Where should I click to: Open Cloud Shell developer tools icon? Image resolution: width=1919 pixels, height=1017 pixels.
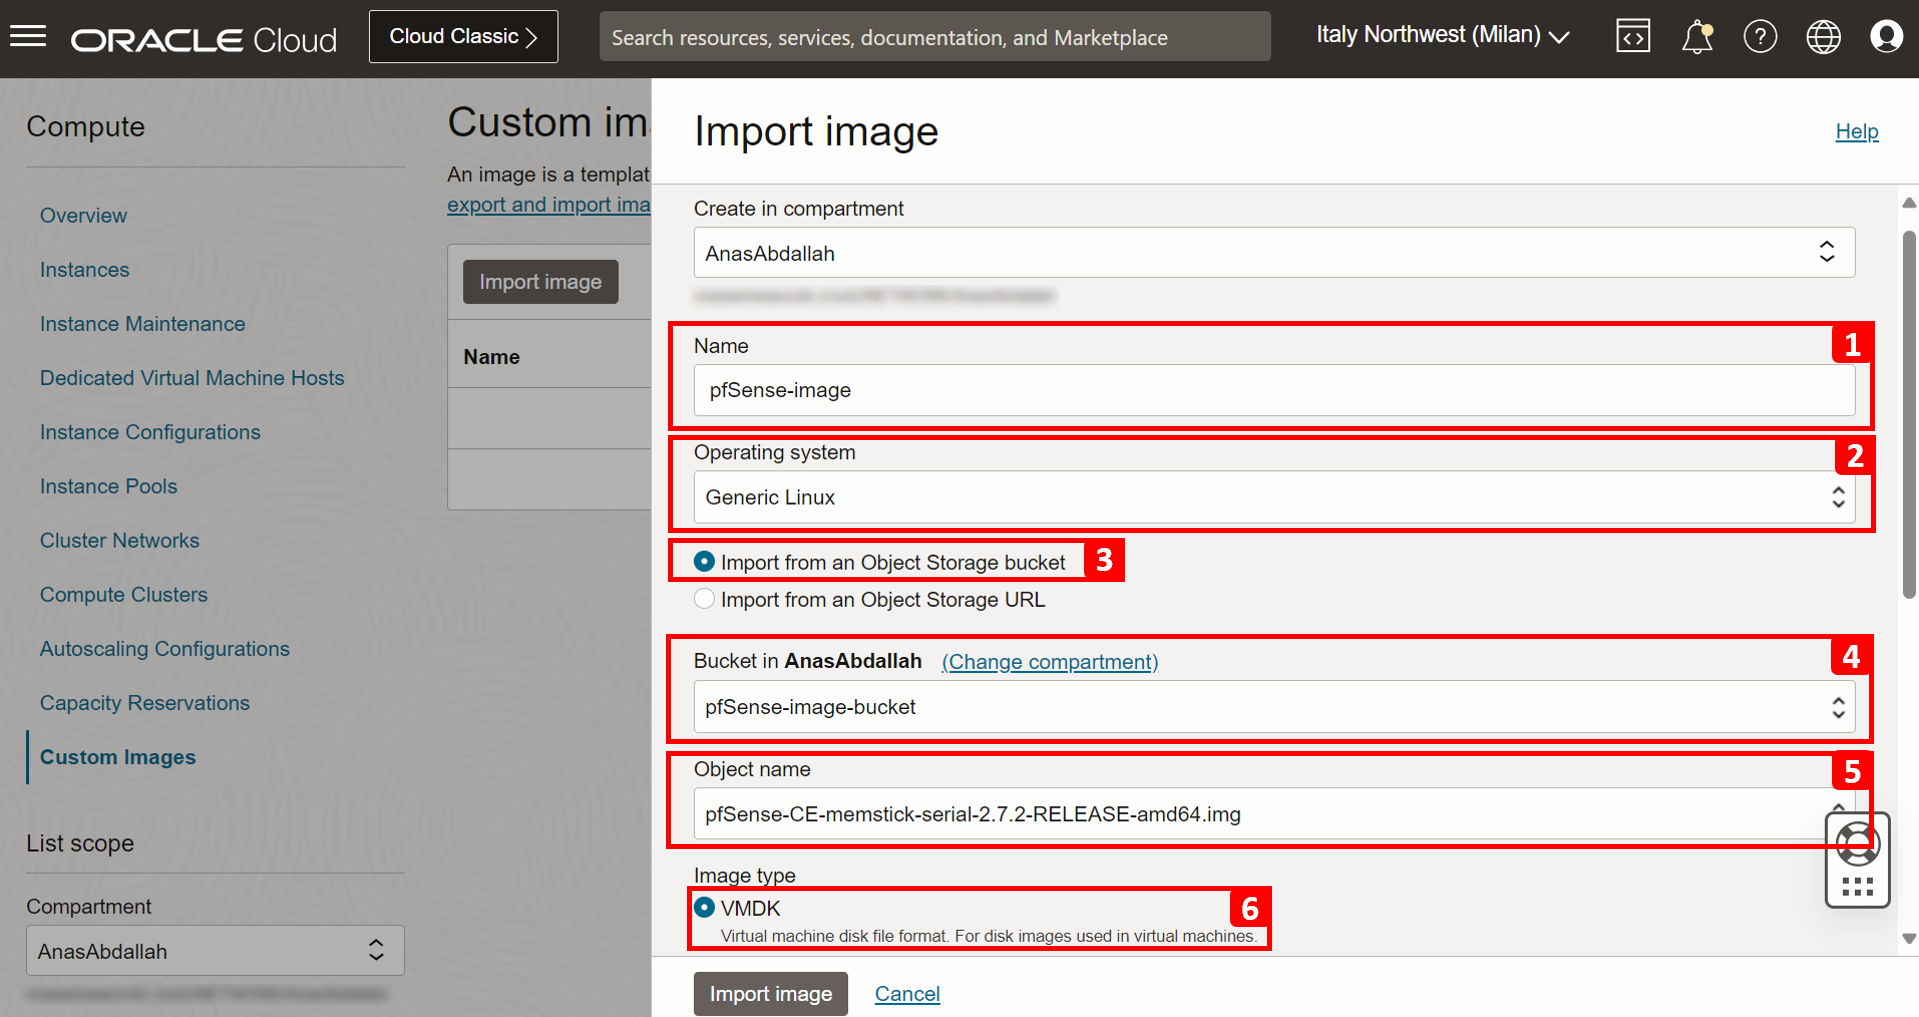pos(1633,37)
